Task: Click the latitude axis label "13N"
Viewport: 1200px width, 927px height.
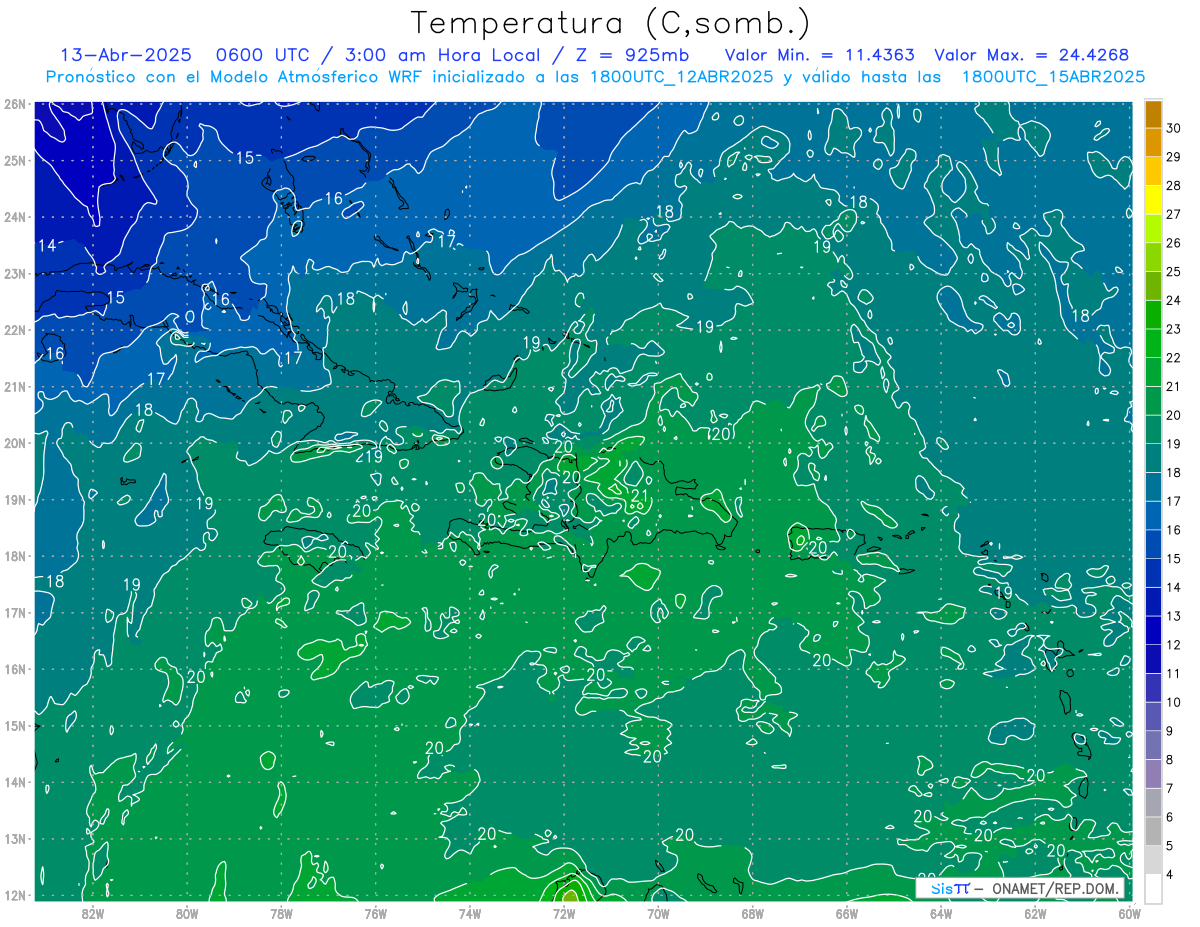Action: [x=14, y=838]
